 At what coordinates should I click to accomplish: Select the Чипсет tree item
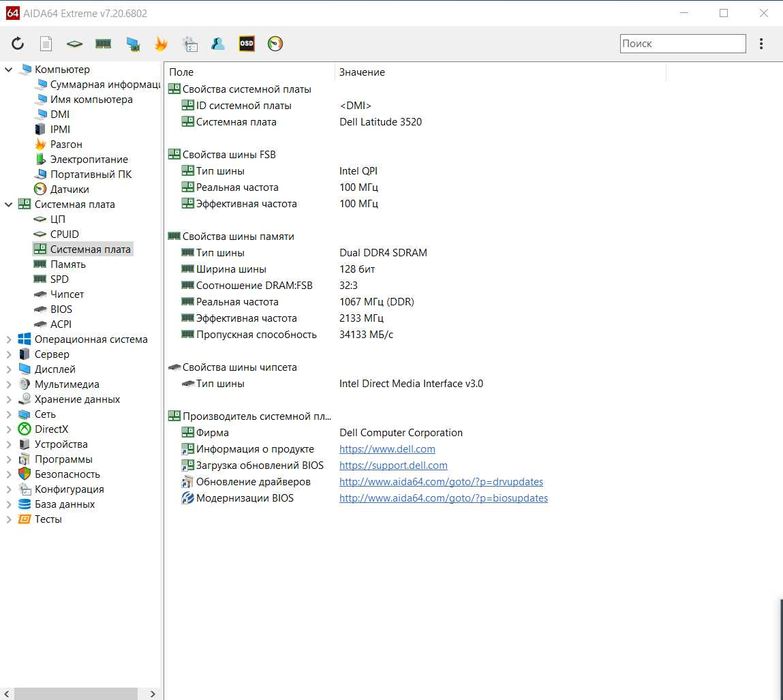pyautogui.click(x=59, y=294)
